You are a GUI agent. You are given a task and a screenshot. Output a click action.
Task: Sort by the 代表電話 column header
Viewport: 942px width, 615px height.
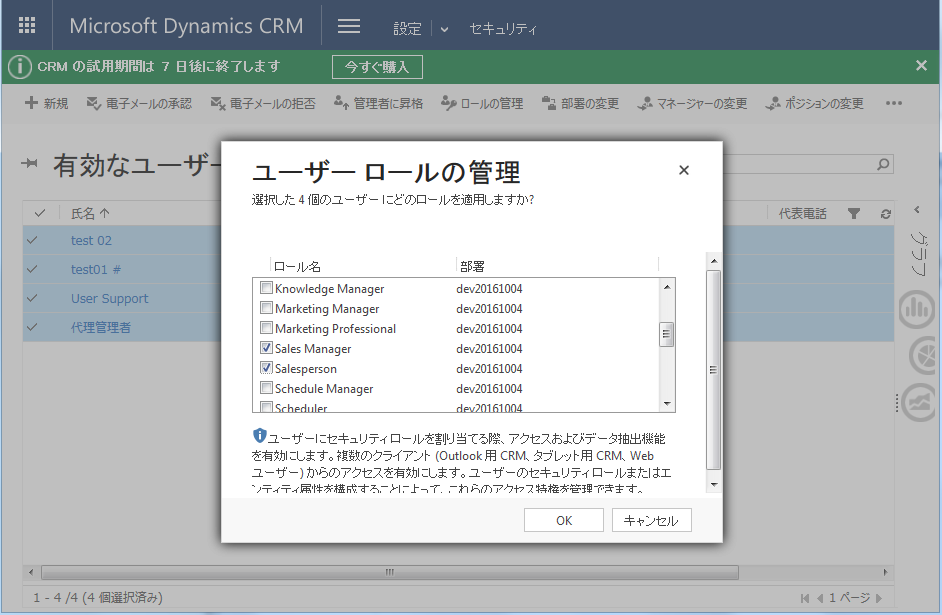pos(803,213)
